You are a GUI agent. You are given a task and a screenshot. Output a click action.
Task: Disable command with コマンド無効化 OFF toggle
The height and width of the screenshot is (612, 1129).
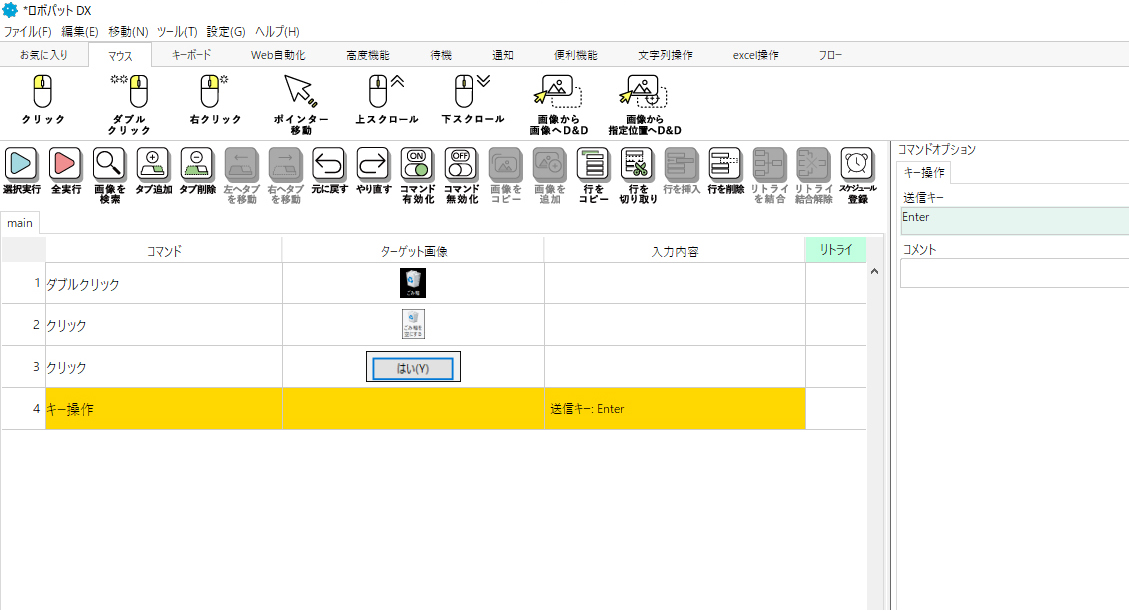[x=460, y=163]
